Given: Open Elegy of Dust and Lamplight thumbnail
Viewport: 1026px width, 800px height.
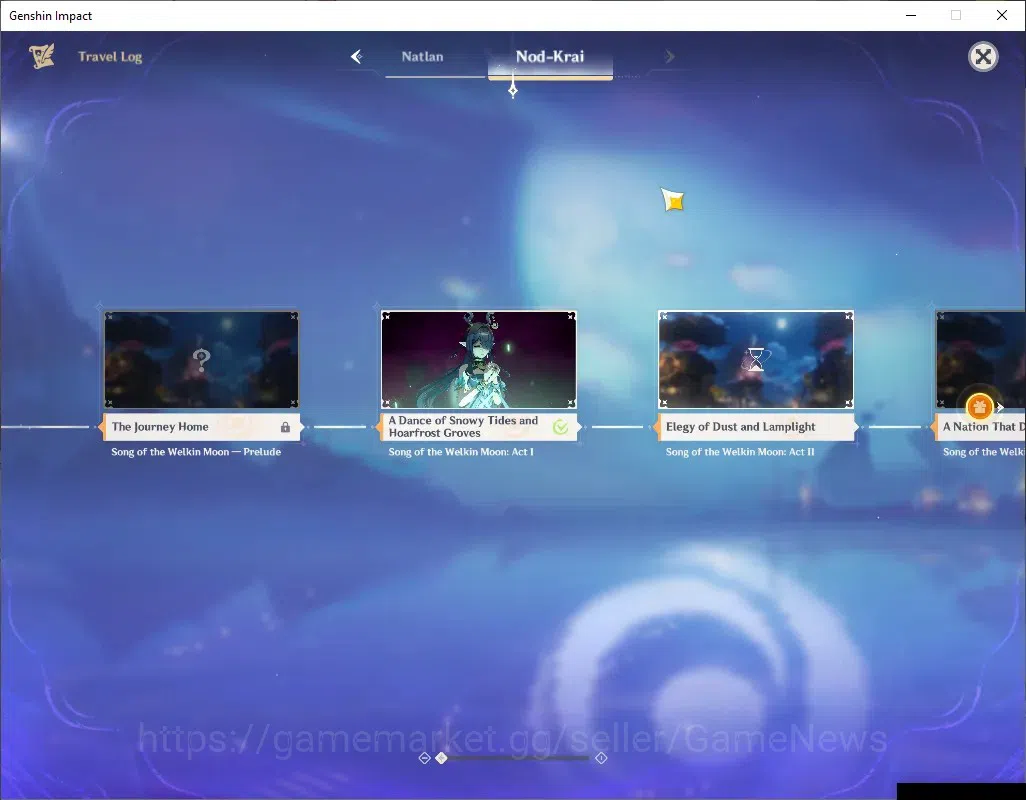Looking at the screenshot, I should pos(756,359).
